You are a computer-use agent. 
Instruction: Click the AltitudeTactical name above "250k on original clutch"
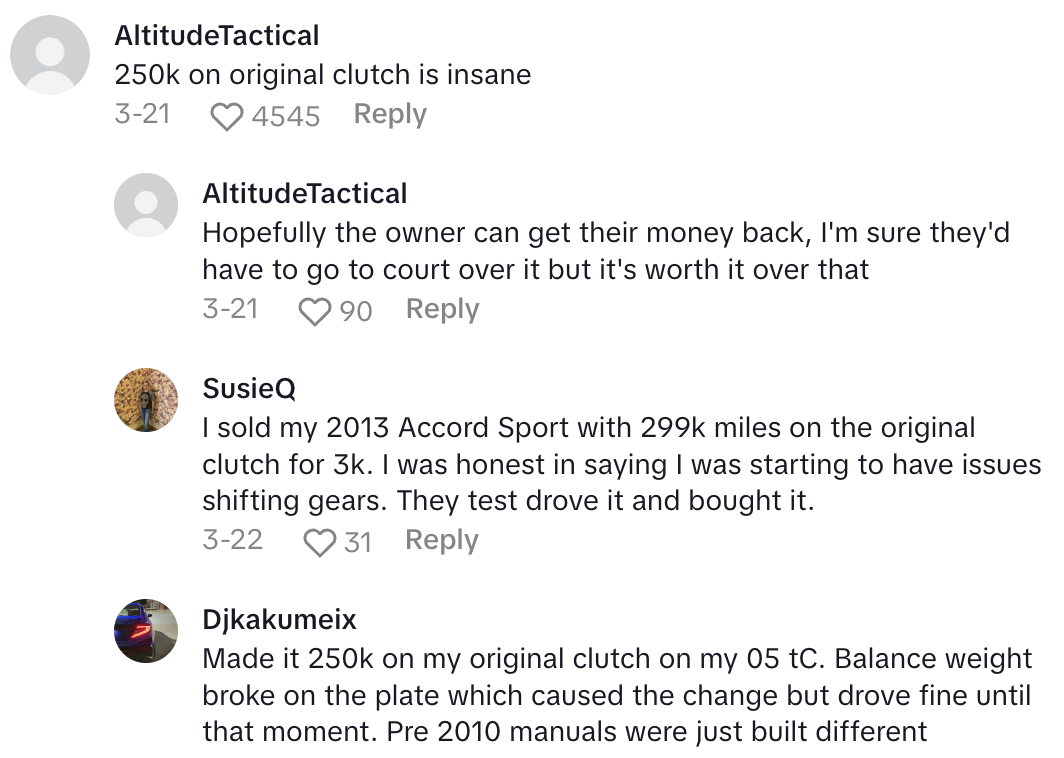(x=217, y=36)
